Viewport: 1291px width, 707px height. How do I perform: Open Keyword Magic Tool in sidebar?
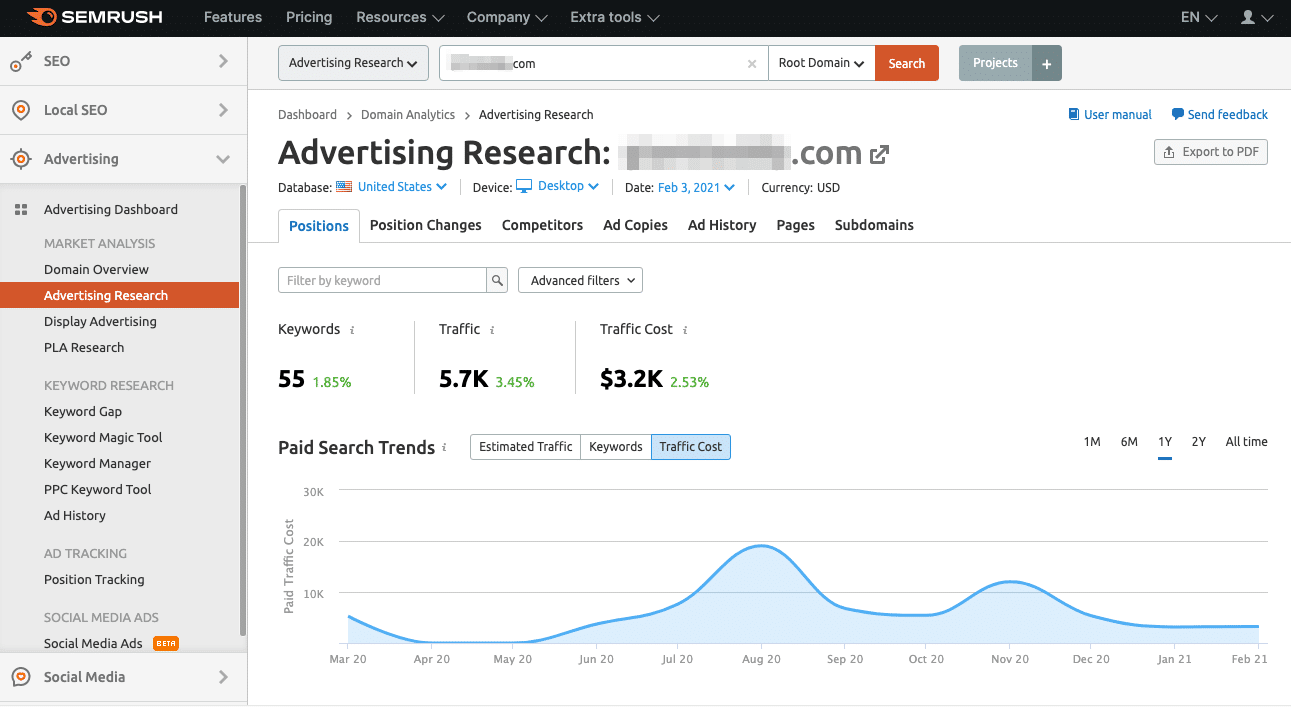click(103, 438)
